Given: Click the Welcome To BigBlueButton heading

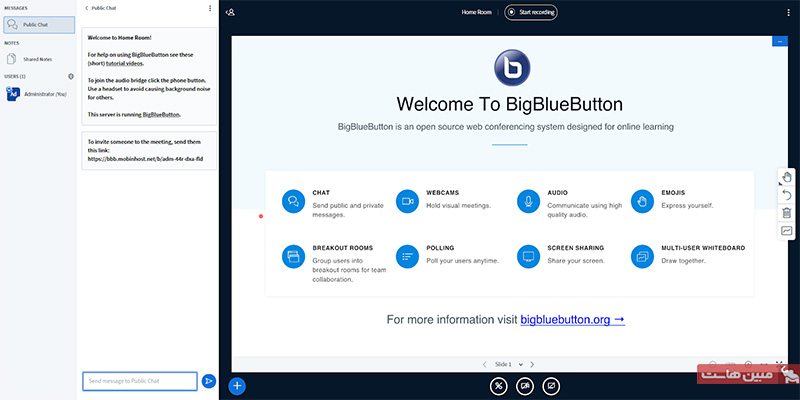Looking at the screenshot, I should [510, 104].
